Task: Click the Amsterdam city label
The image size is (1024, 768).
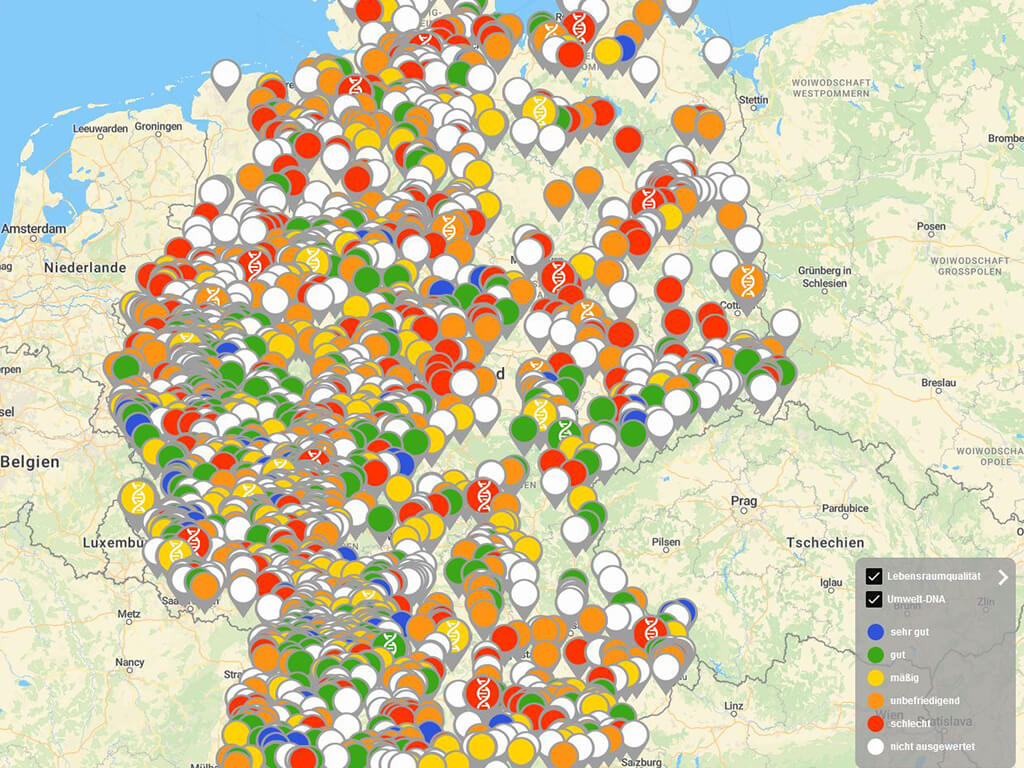Action: (34, 229)
